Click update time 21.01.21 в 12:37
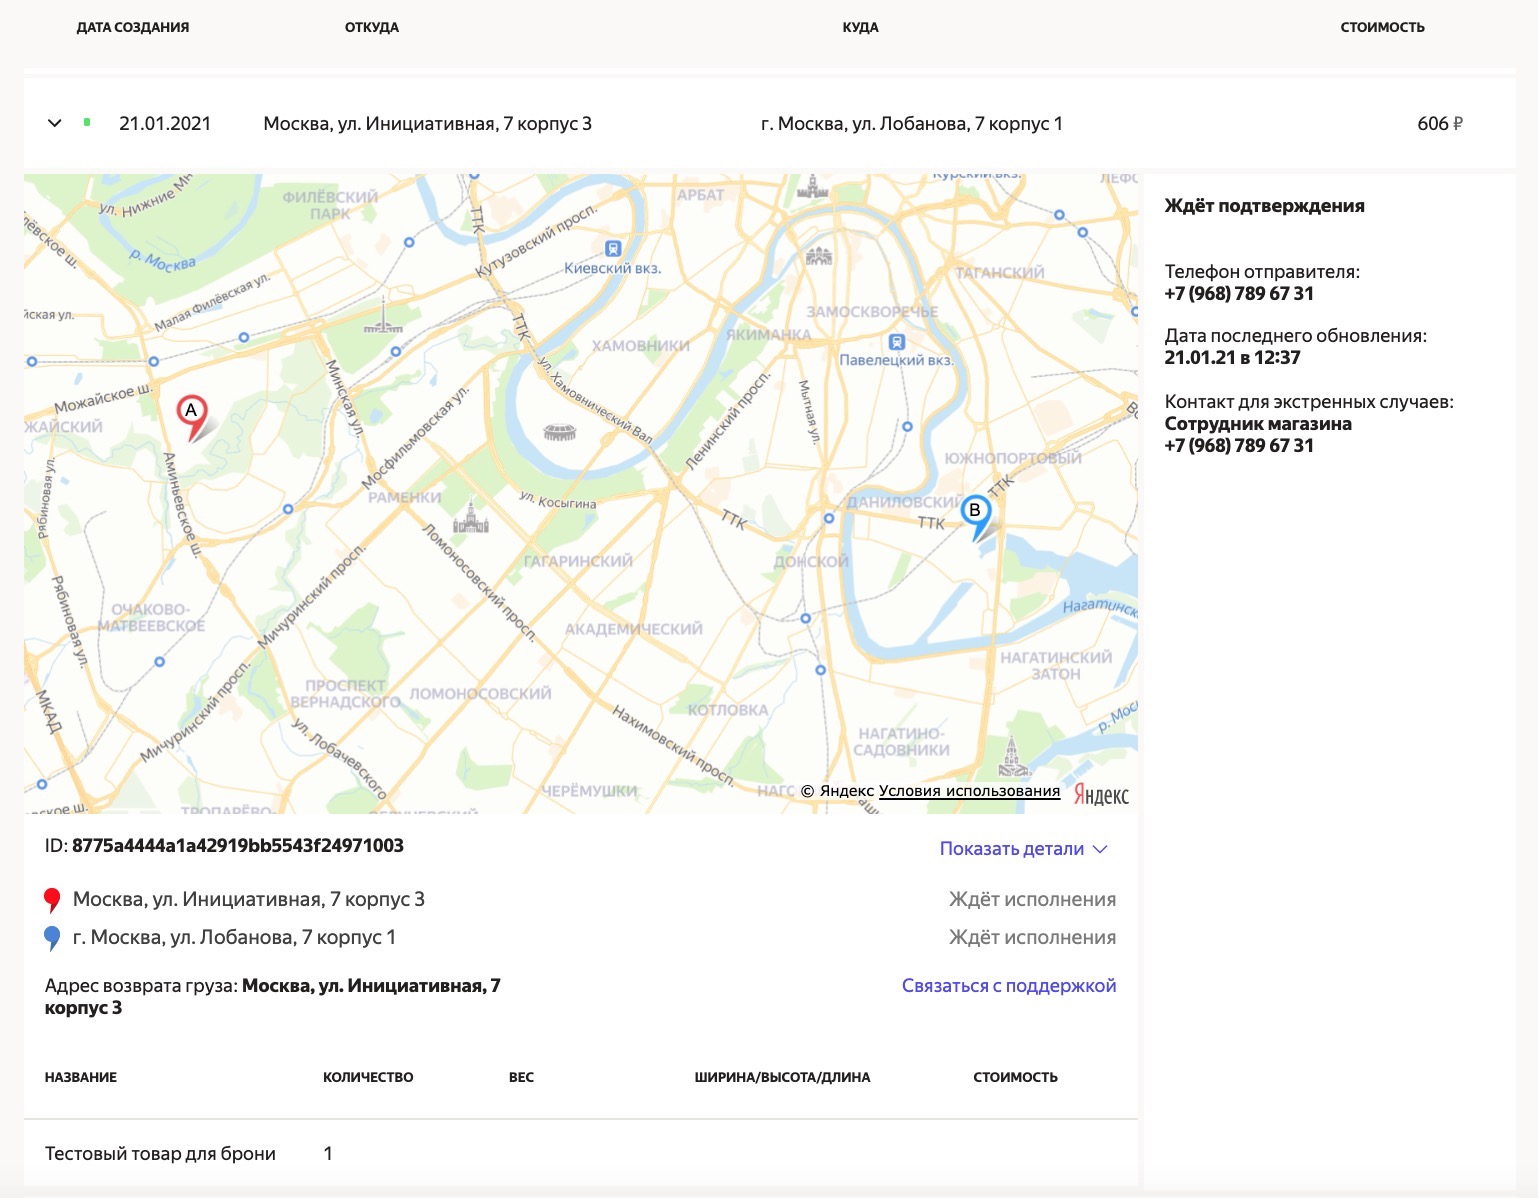This screenshot has height=1198, width=1538. 1232,358
